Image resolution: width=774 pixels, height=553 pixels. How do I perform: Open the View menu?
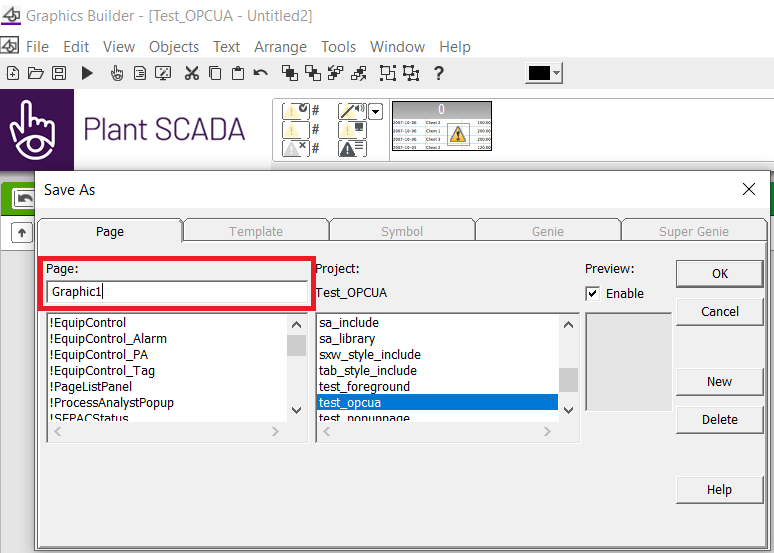click(119, 47)
